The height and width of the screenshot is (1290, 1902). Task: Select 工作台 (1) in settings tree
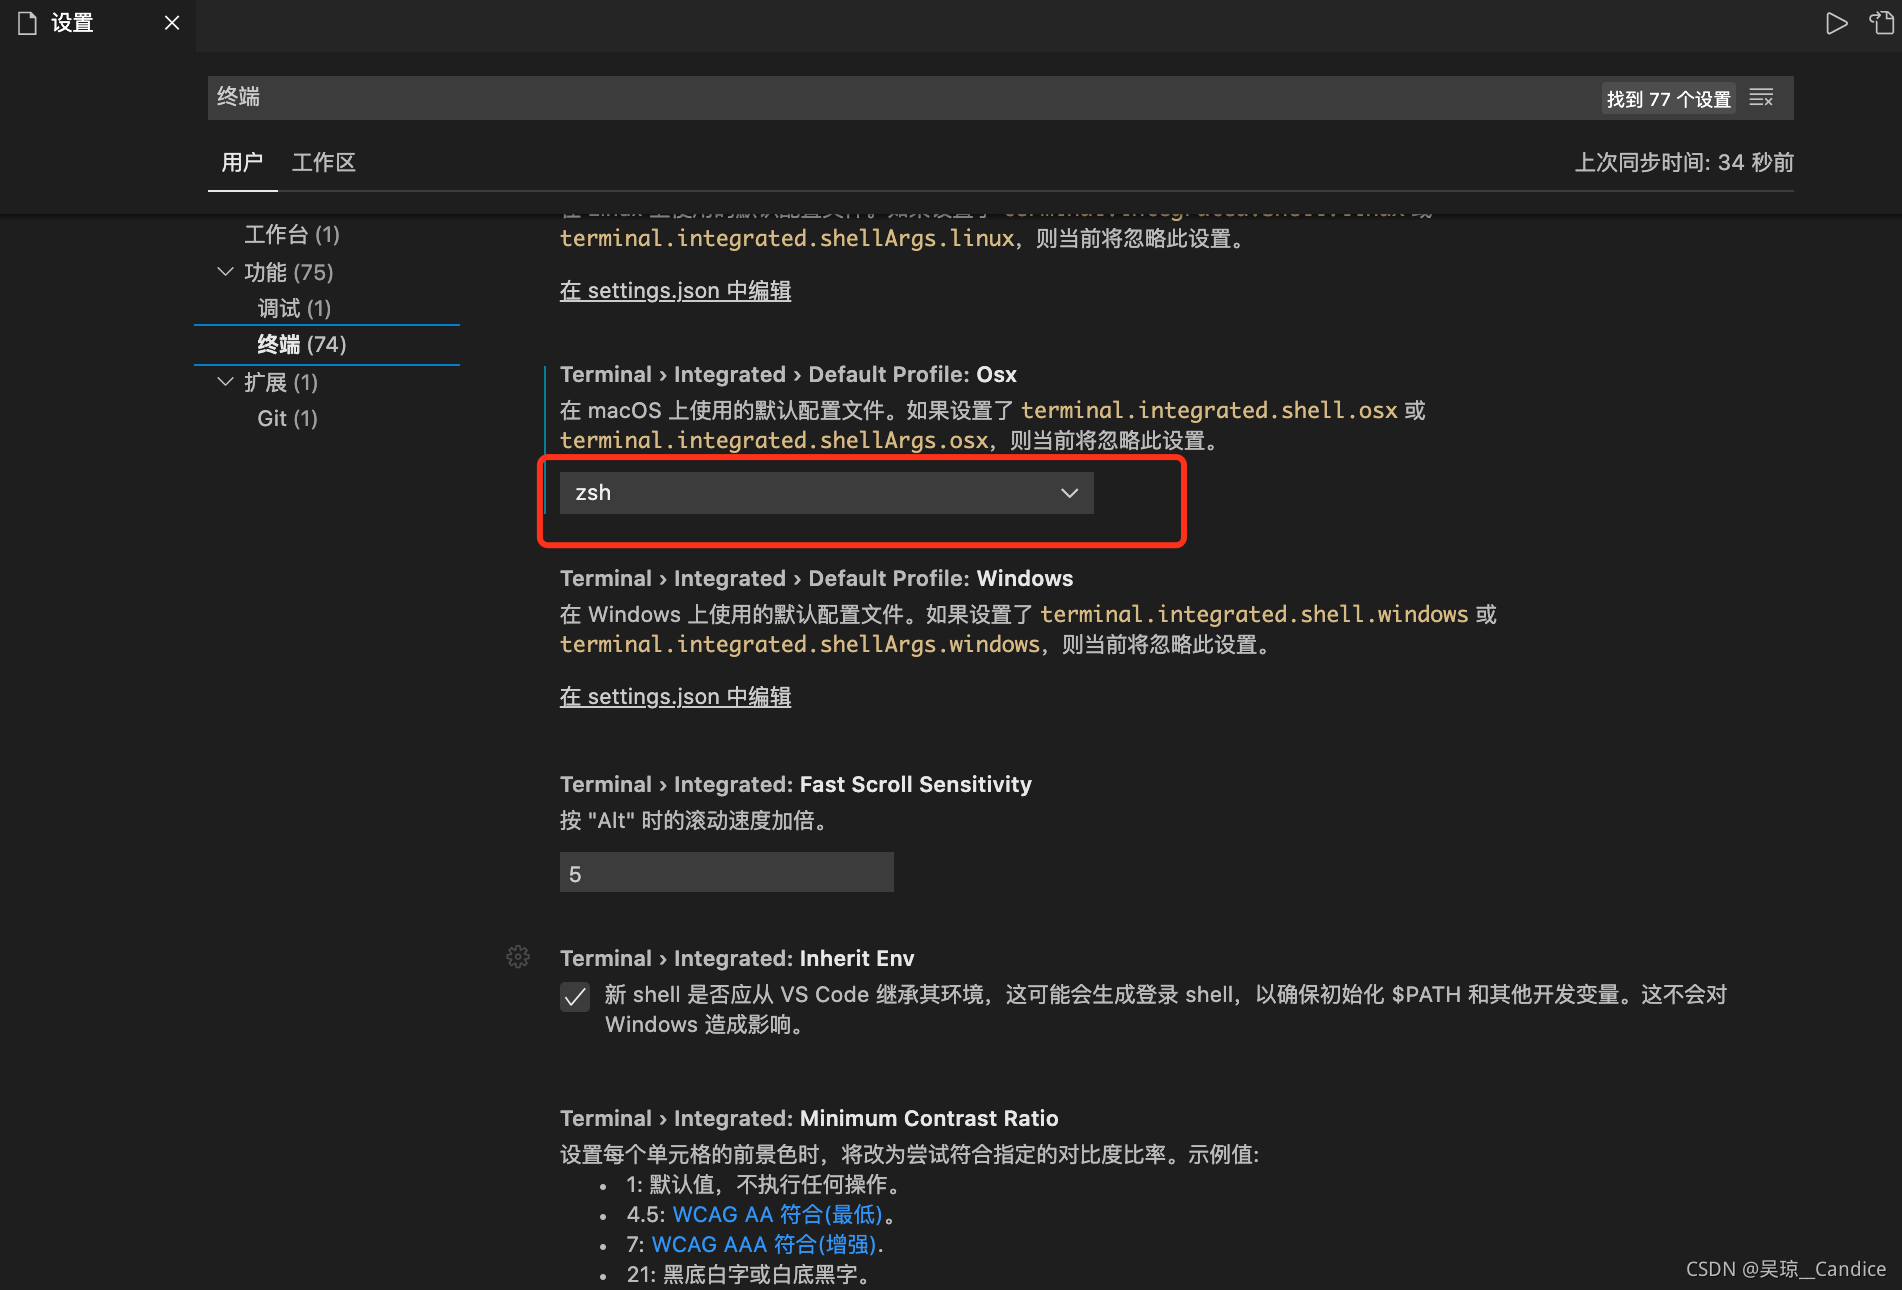point(292,235)
